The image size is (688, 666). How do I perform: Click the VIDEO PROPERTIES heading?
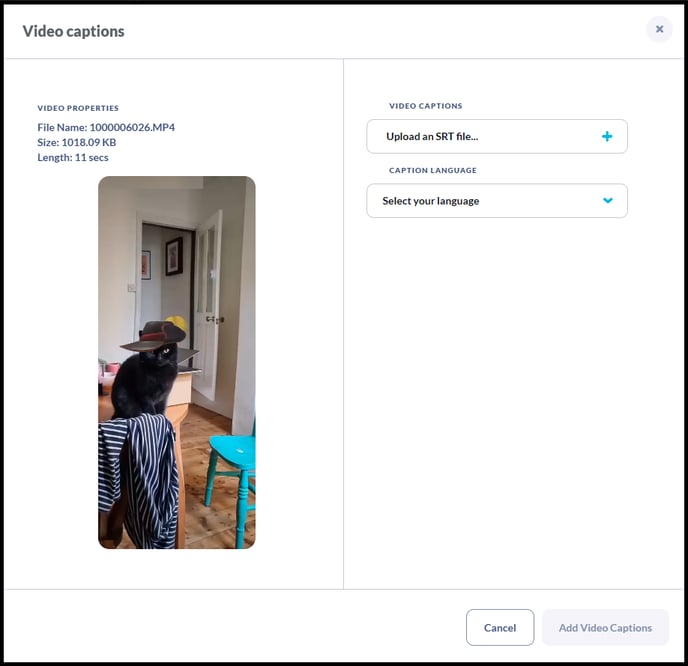pos(78,108)
